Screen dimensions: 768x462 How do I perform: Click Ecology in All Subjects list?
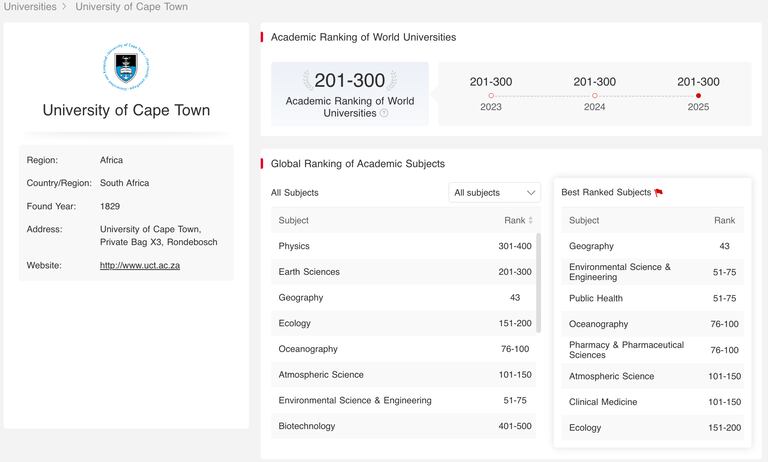pyautogui.click(x=294, y=323)
